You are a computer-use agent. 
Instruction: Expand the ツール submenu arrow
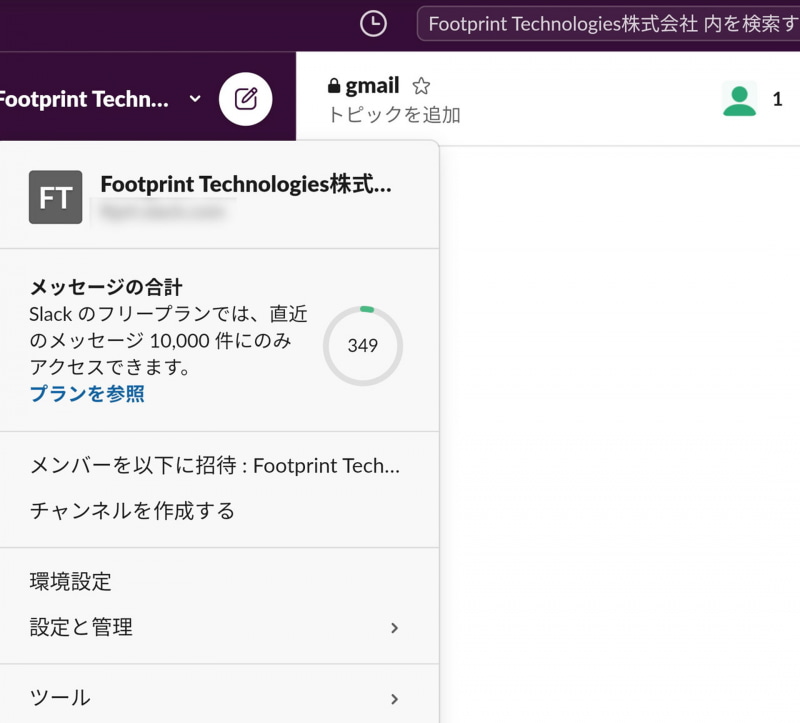[394, 699]
